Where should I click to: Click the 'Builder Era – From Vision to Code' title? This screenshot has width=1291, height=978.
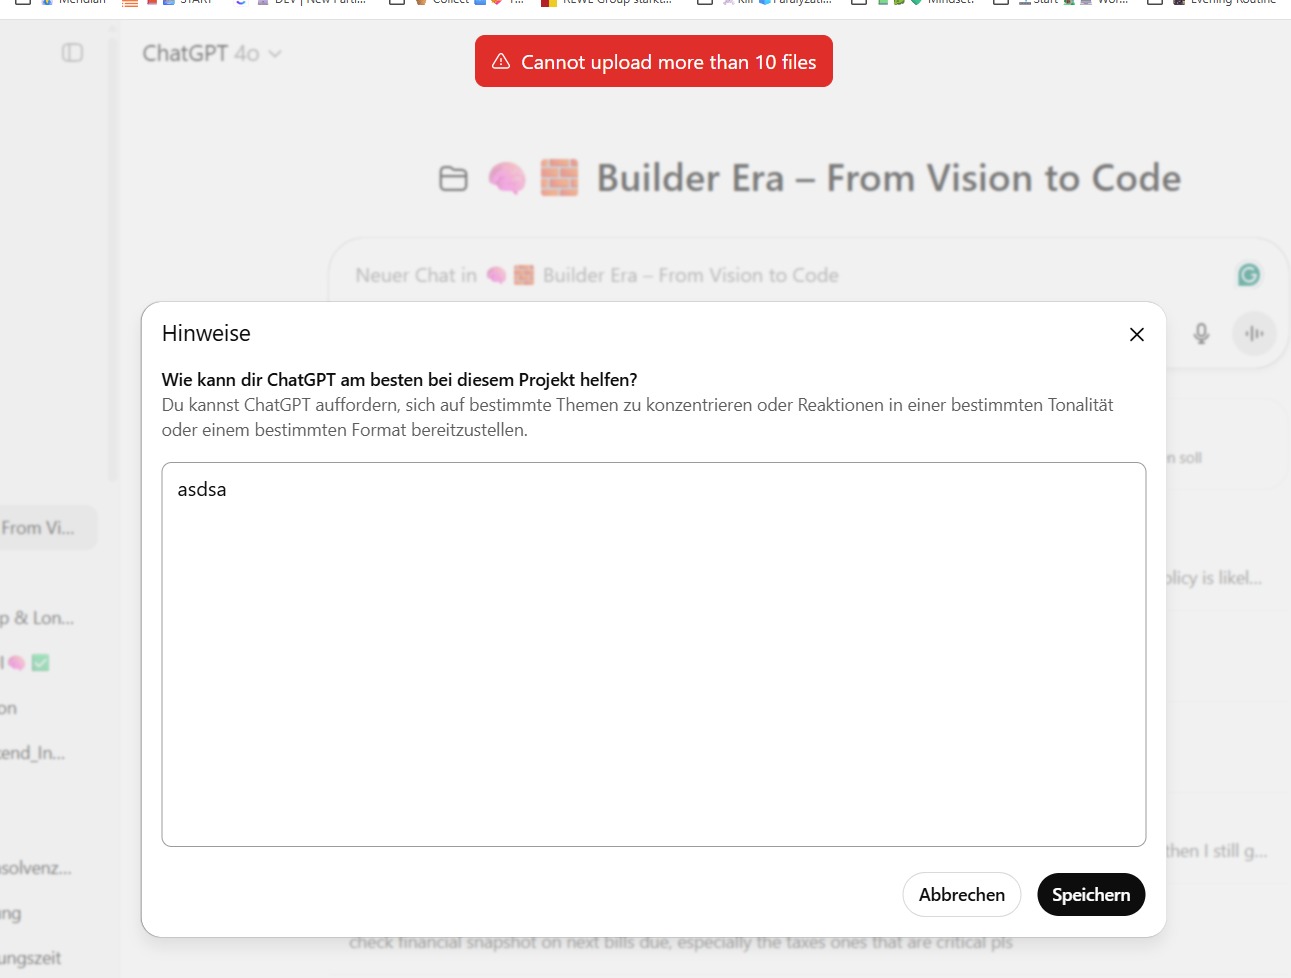pos(888,178)
